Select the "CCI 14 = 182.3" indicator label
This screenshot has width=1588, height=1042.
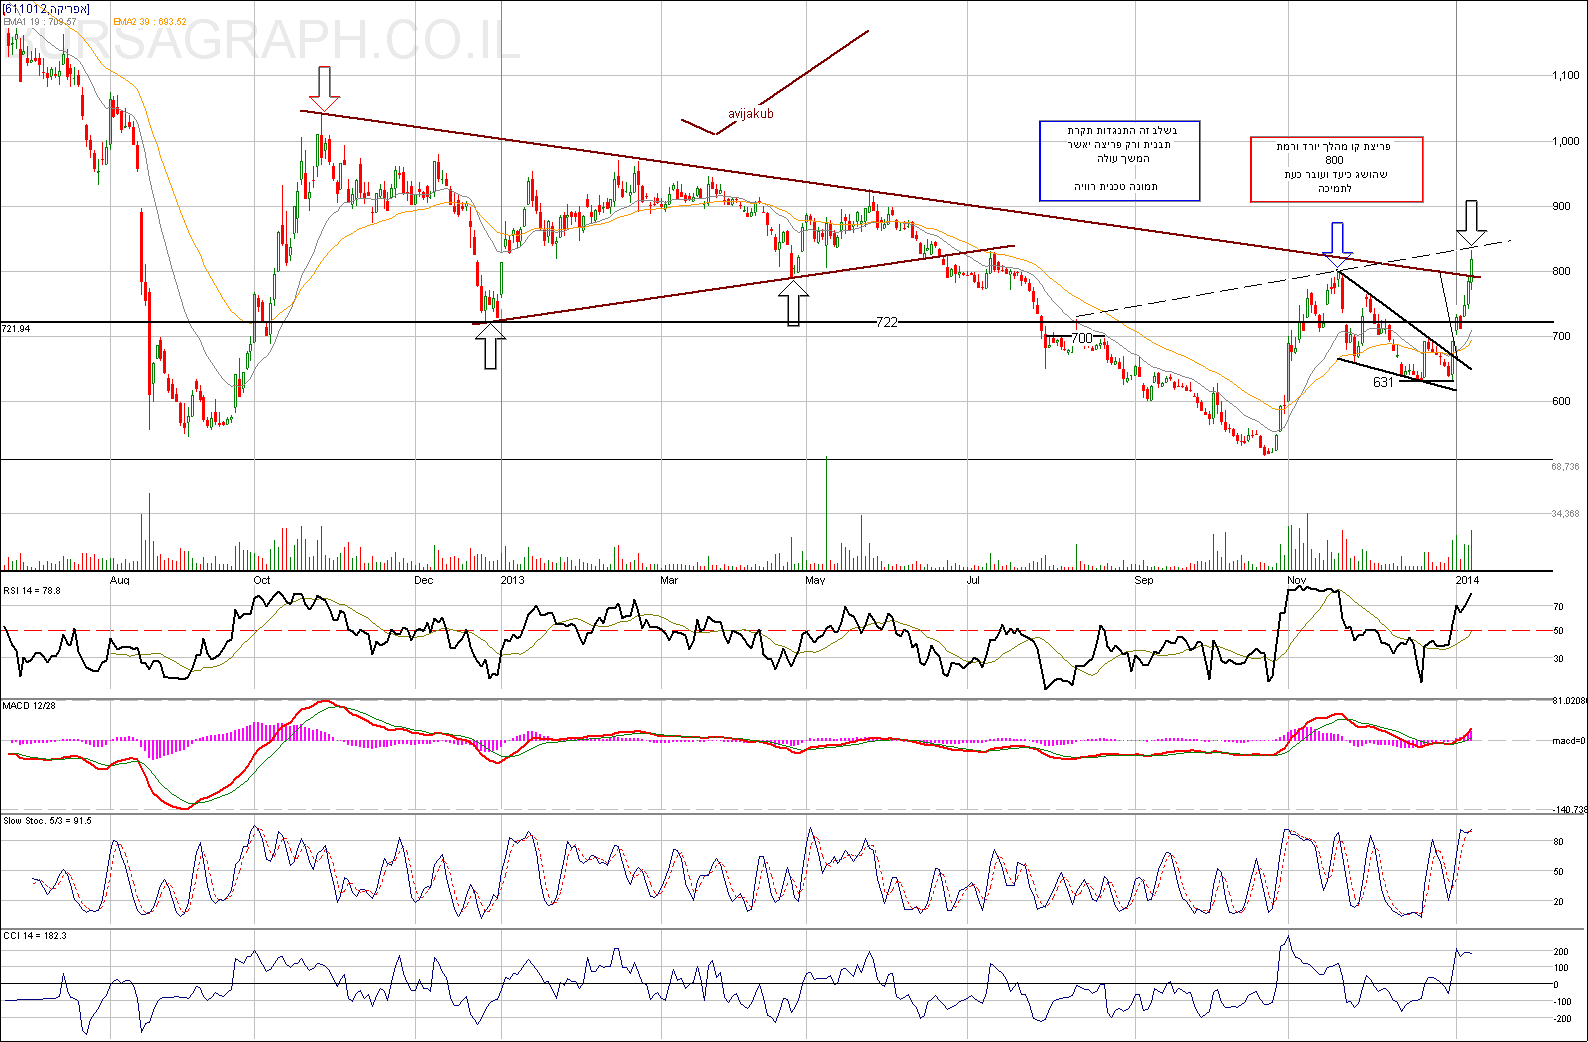(35, 936)
